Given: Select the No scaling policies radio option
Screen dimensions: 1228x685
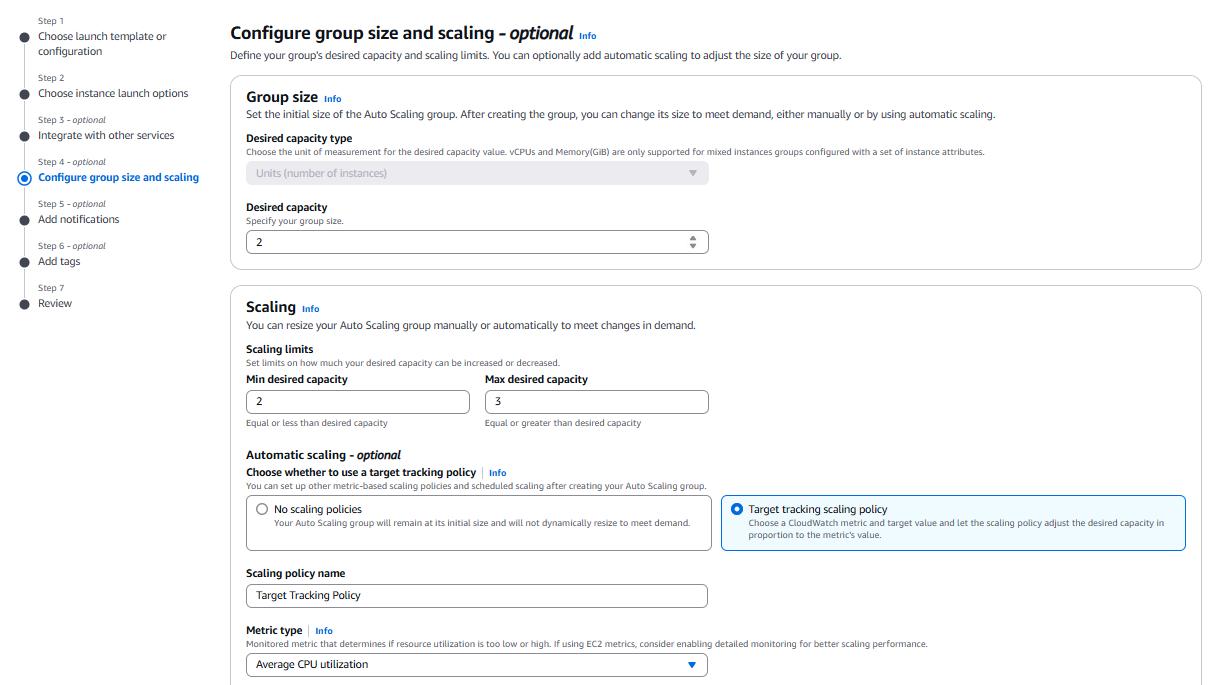Looking at the screenshot, I should pos(262,509).
